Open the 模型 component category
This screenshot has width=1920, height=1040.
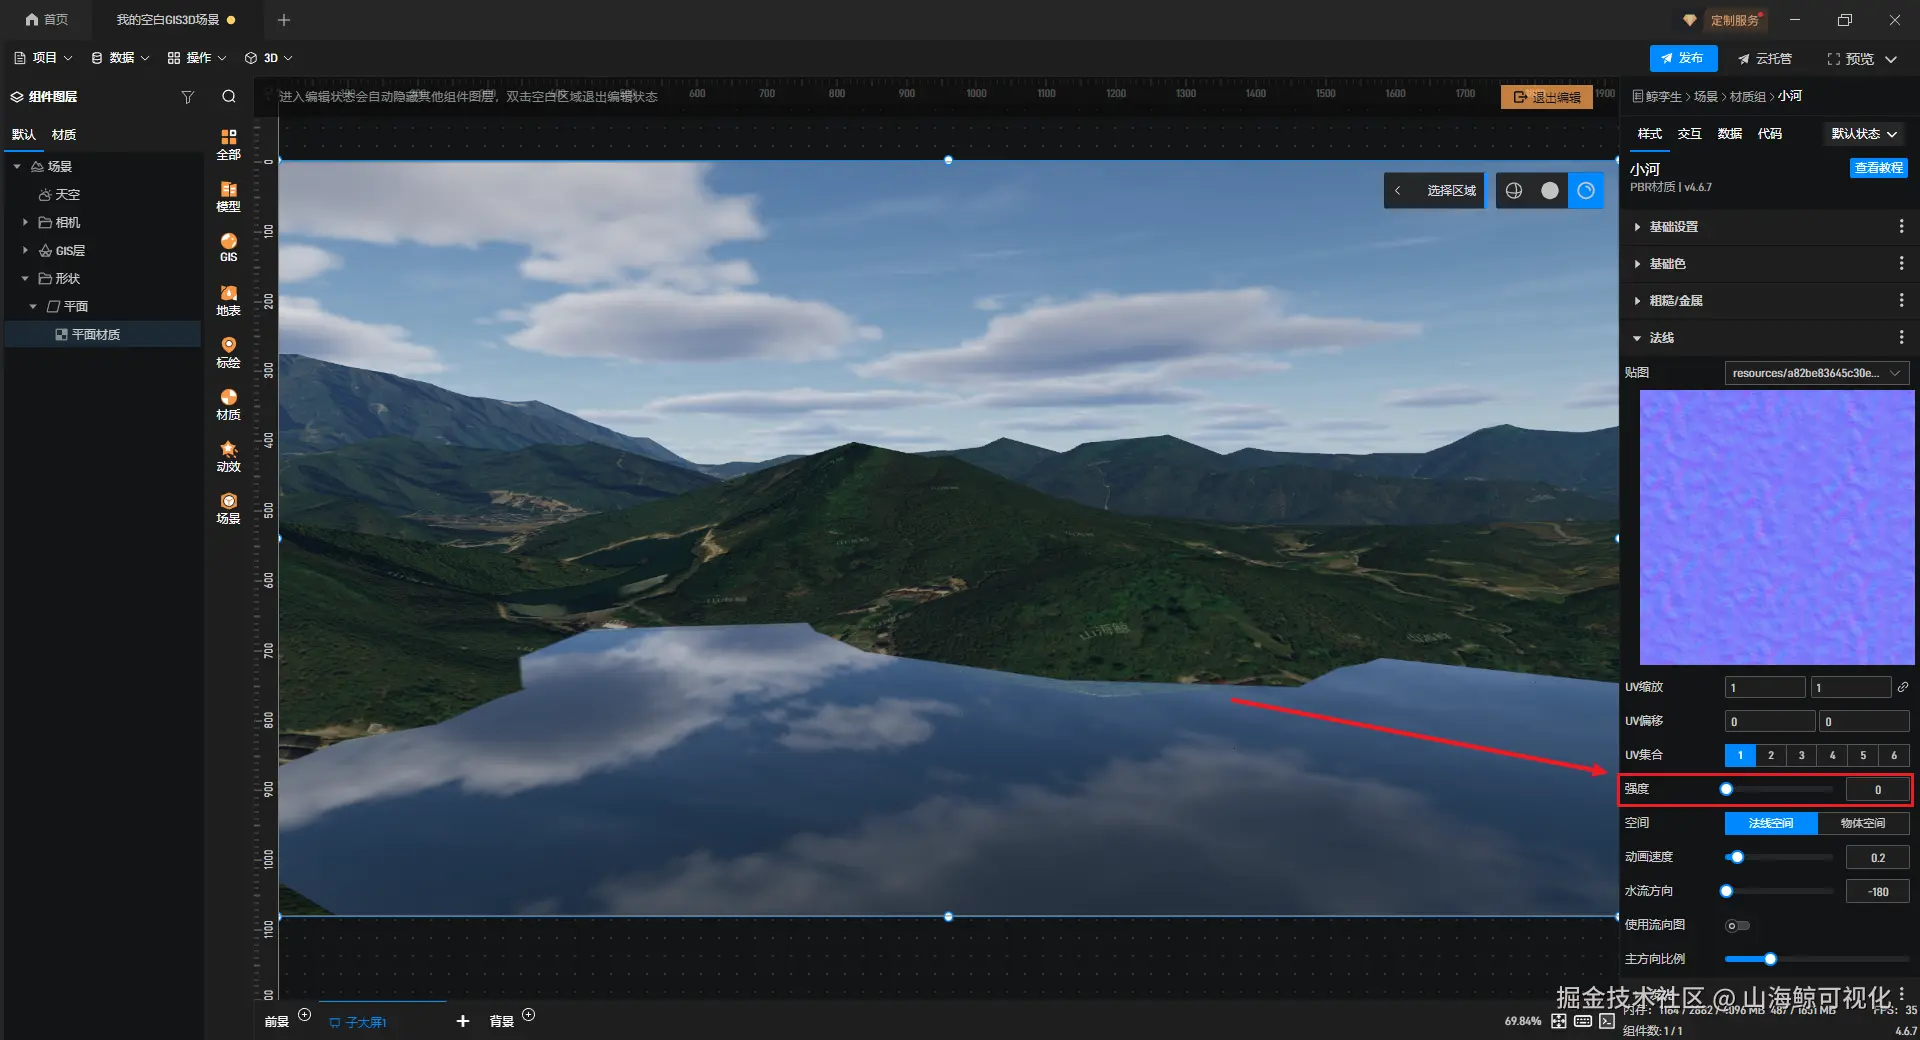click(x=229, y=196)
